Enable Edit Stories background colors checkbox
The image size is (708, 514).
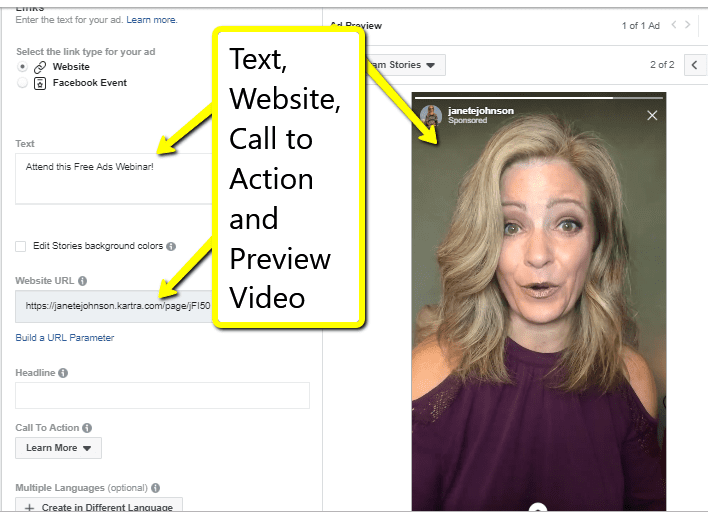(x=21, y=246)
